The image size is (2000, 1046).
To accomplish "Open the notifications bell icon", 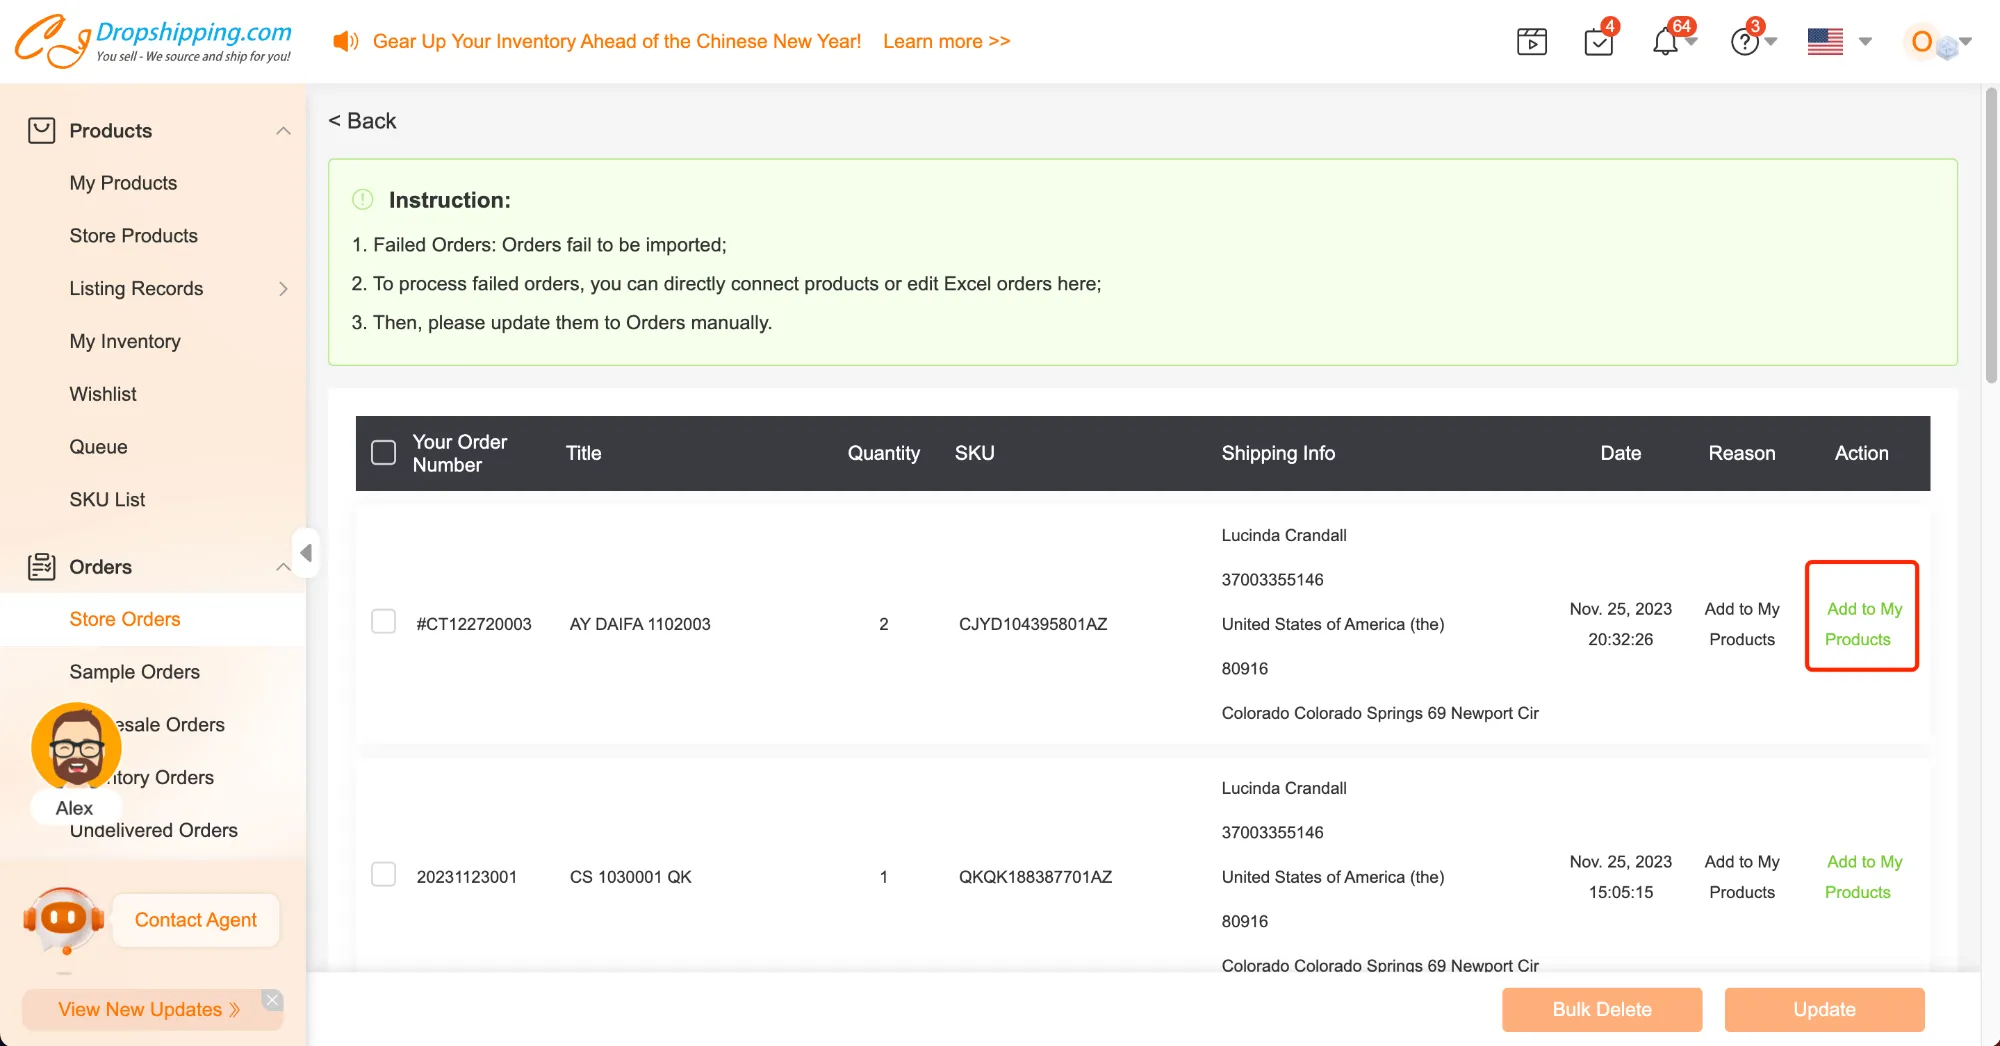I will tap(1665, 42).
